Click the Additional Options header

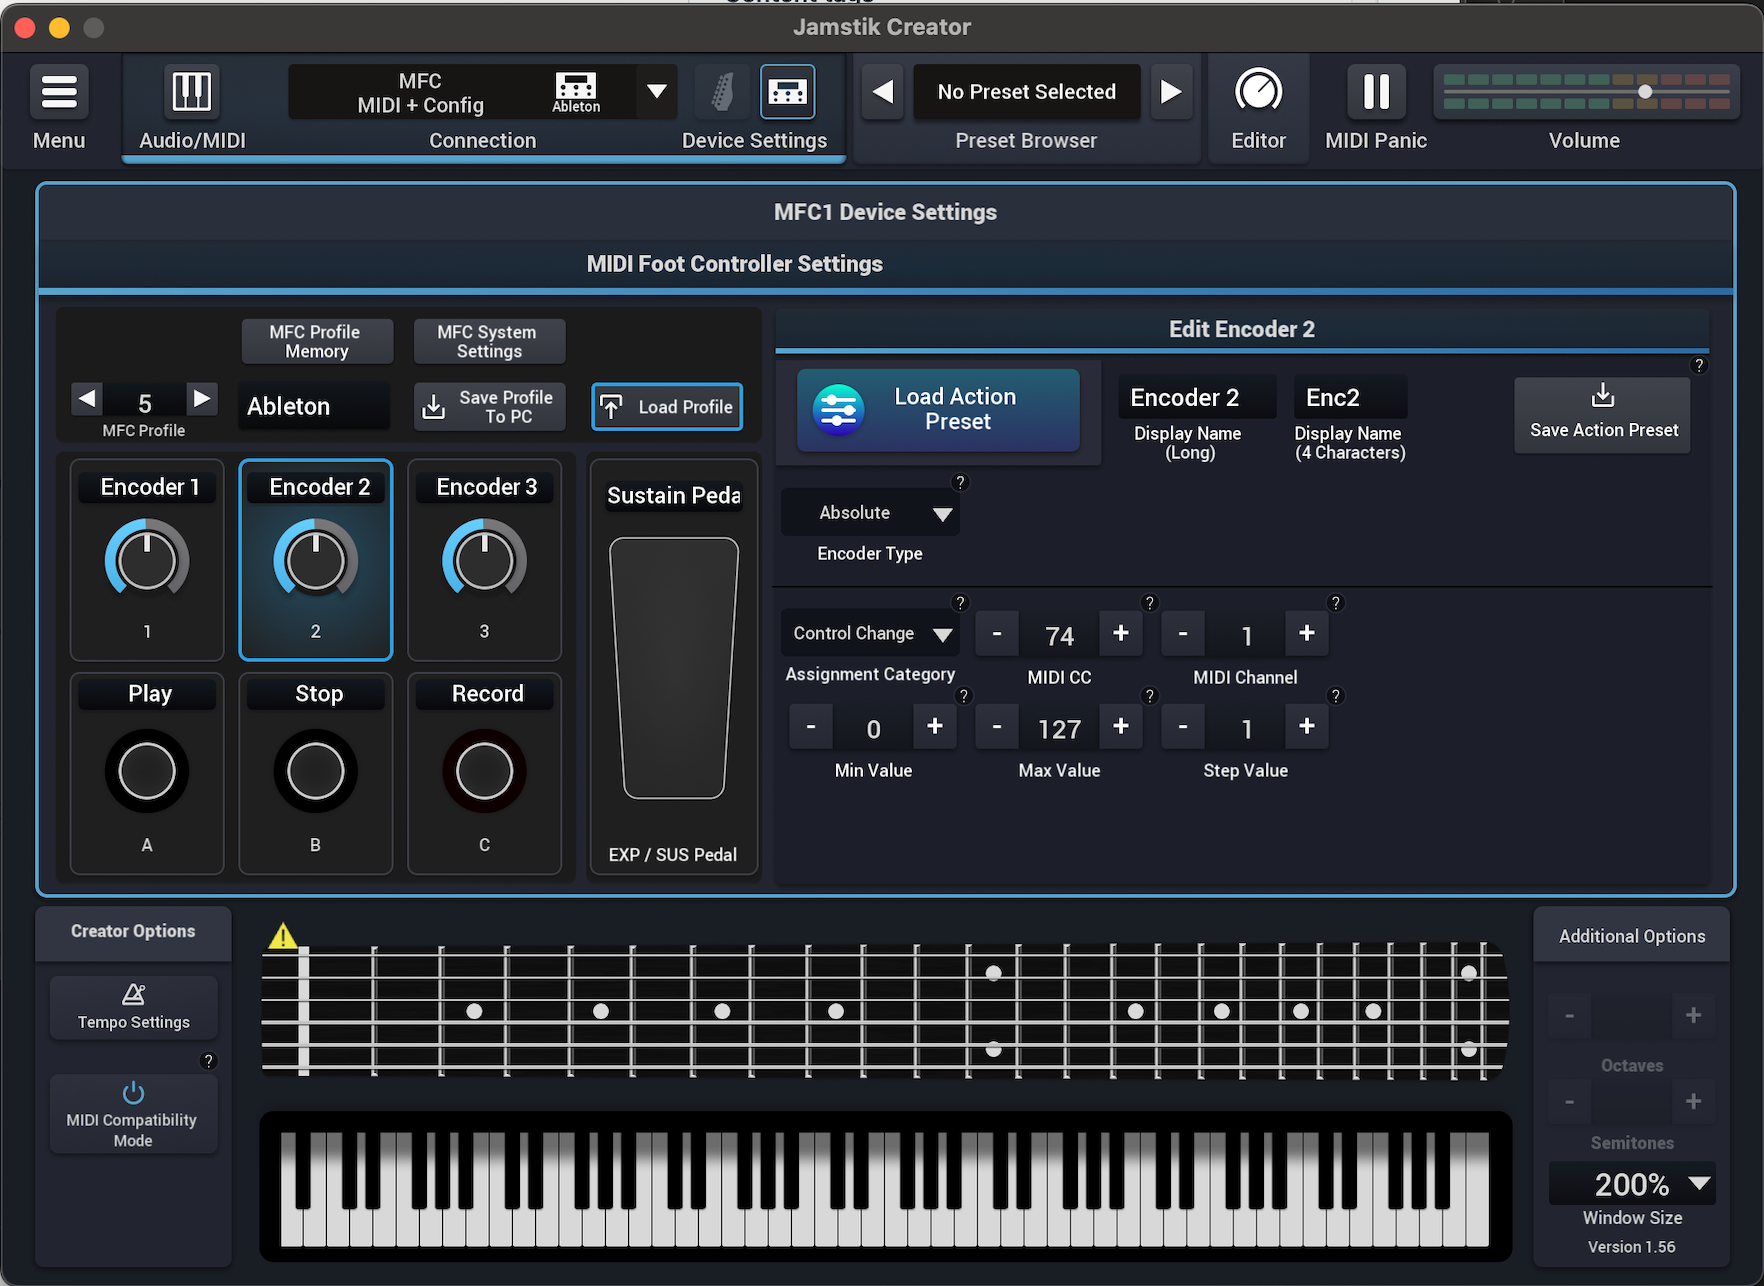pos(1632,936)
